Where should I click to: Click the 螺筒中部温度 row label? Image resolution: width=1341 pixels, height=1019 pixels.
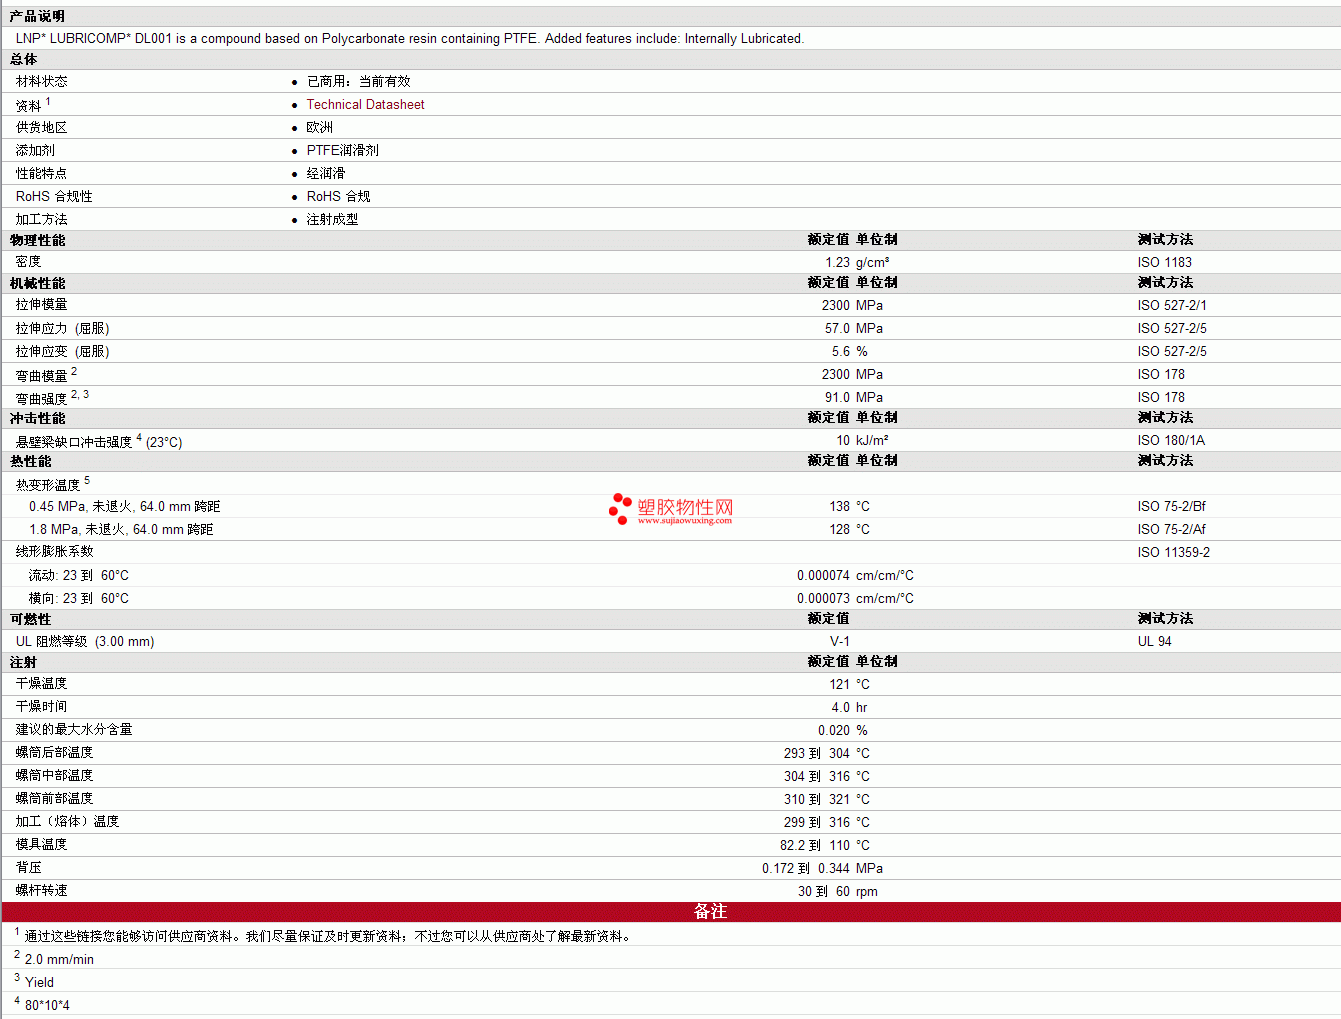click(55, 775)
